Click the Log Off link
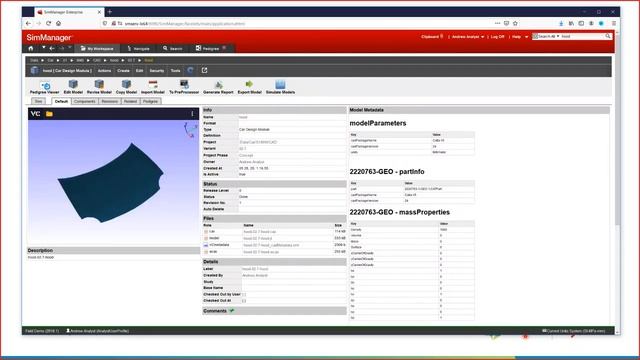Image resolution: width=640 pixels, height=360 pixels. click(498, 37)
